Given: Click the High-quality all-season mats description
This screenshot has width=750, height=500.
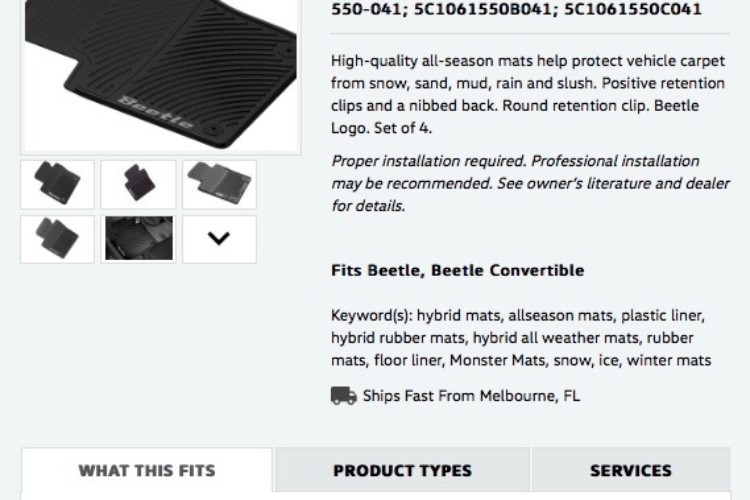Looking at the screenshot, I should (x=528, y=94).
